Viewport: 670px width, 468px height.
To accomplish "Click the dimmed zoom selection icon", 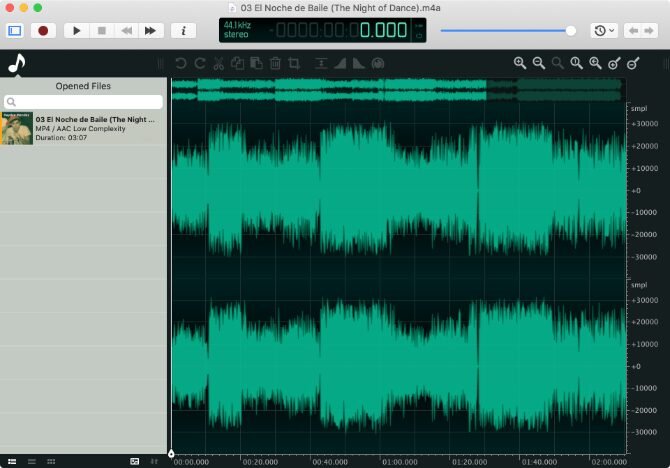I will pyautogui.click(x=558, y=63).
